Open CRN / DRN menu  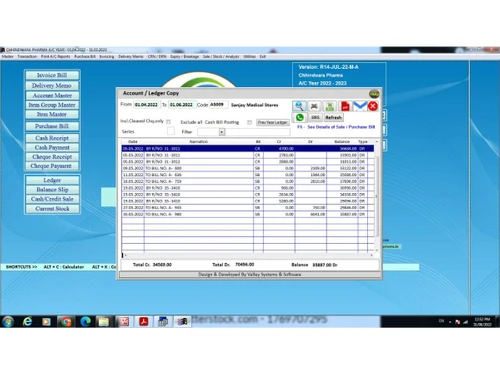click(x=157, y=57)
